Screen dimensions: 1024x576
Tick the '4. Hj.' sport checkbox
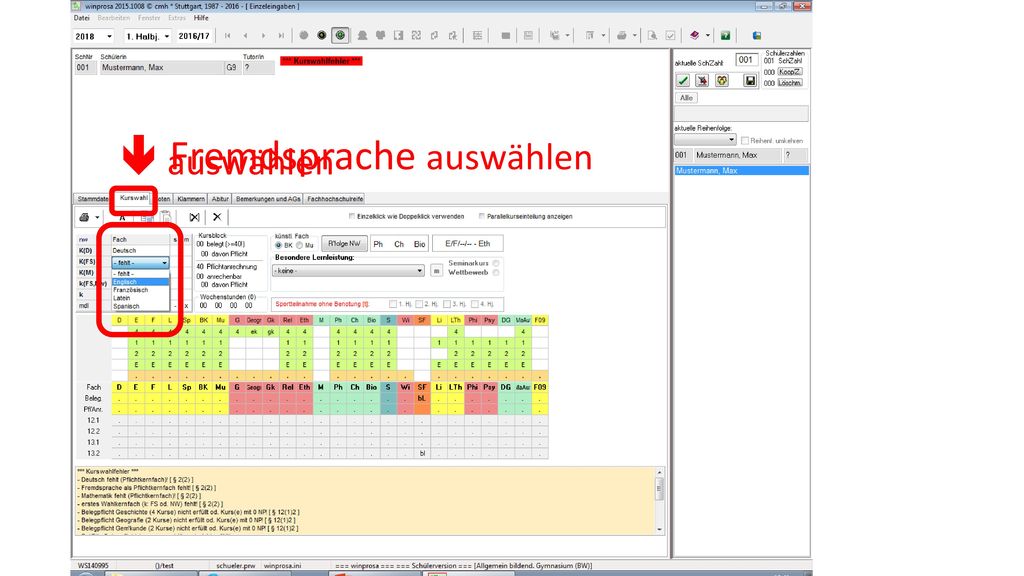point(475,304)
